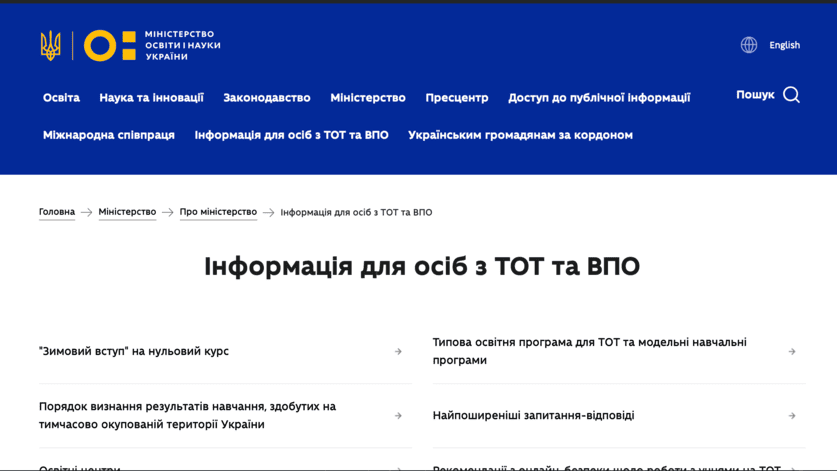The image size is (837, 471).
Task: Open Міжнародна співпраця menu
Action: pos(109,135)
